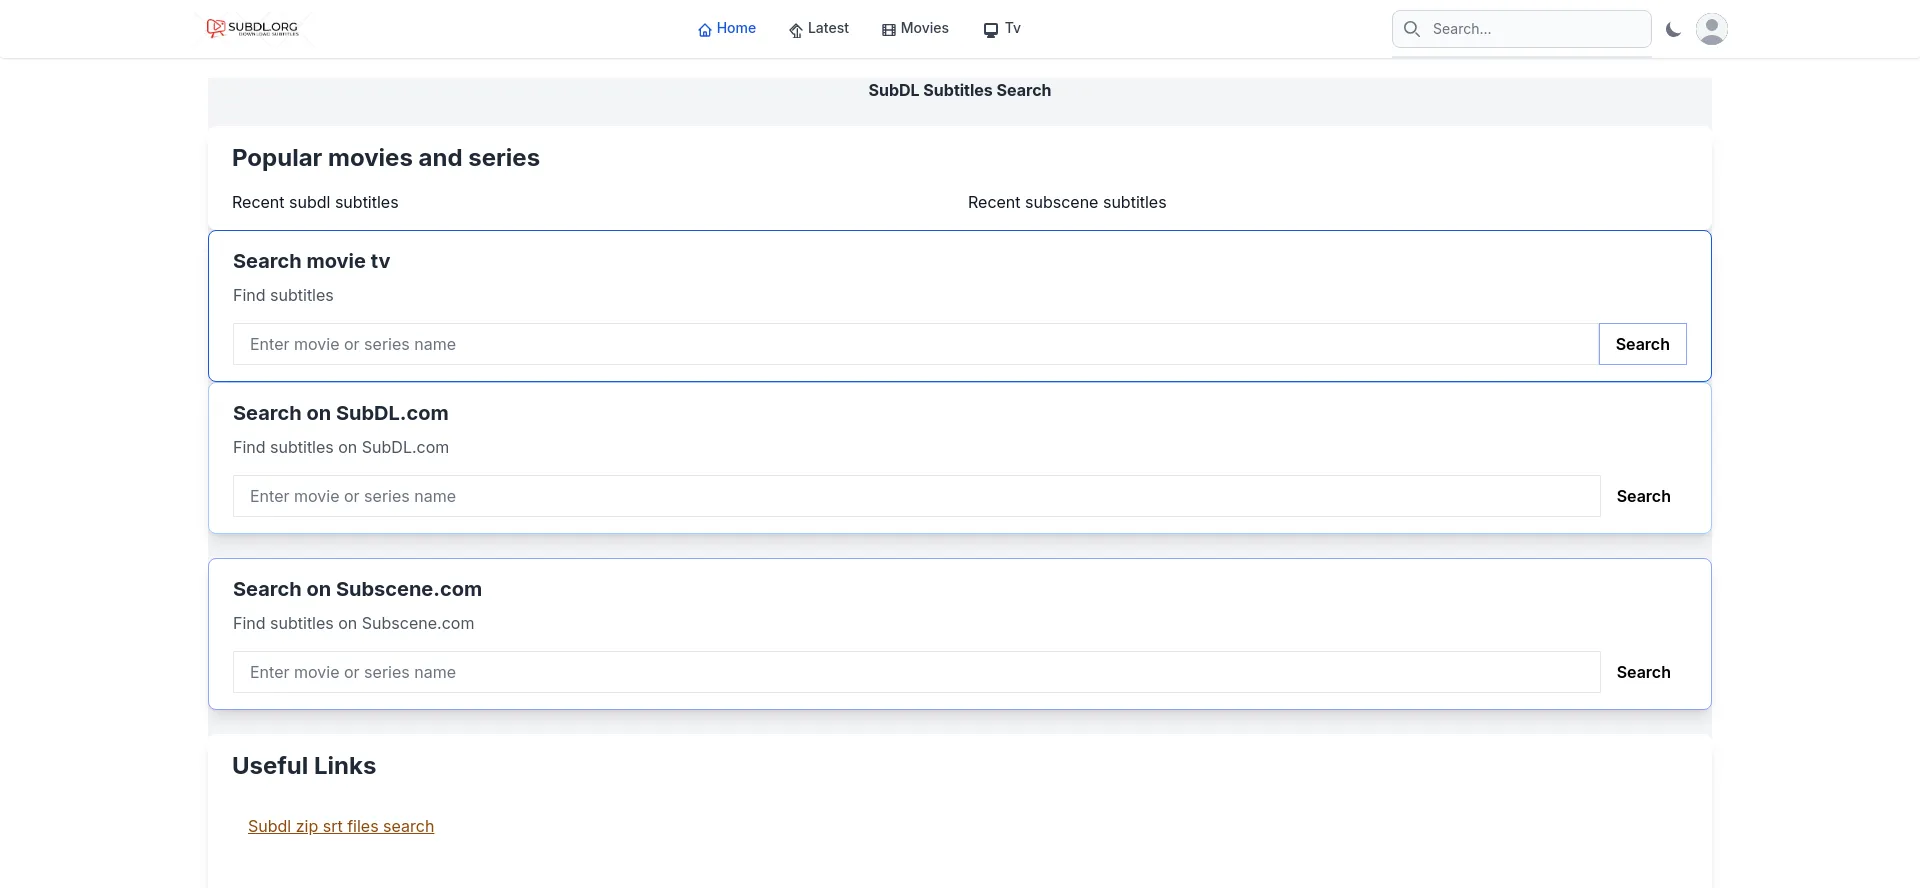The width and height of the screenshot is (1920, 888).
Task: Open the Latest menu item
Action: pyautogui.click(x=819, y=28)
